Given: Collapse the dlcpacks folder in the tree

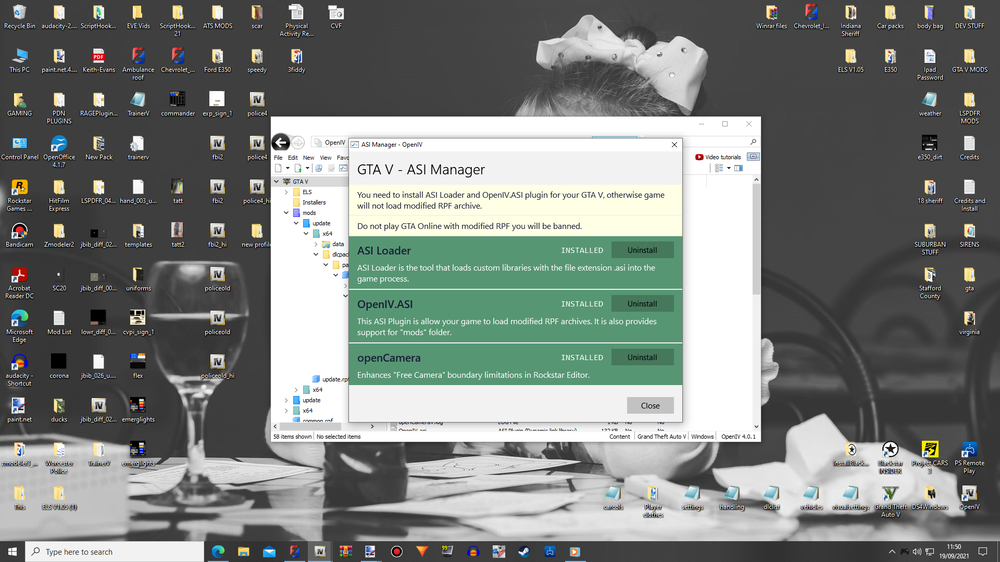Looking at the screenshot, I should pyautogui.click(x=316, y=255).
